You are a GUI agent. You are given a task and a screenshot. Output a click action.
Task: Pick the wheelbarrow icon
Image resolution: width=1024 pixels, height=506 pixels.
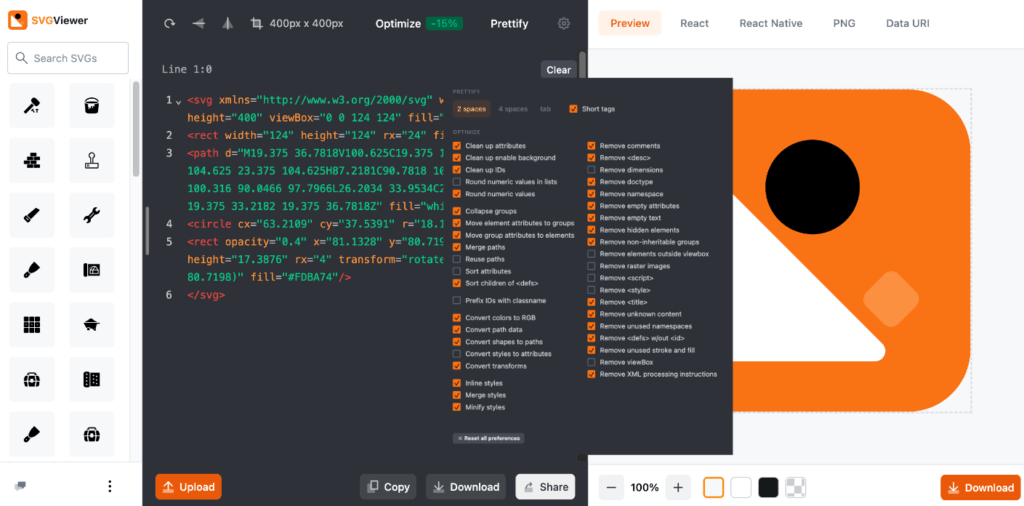click(x=91, y=324)
